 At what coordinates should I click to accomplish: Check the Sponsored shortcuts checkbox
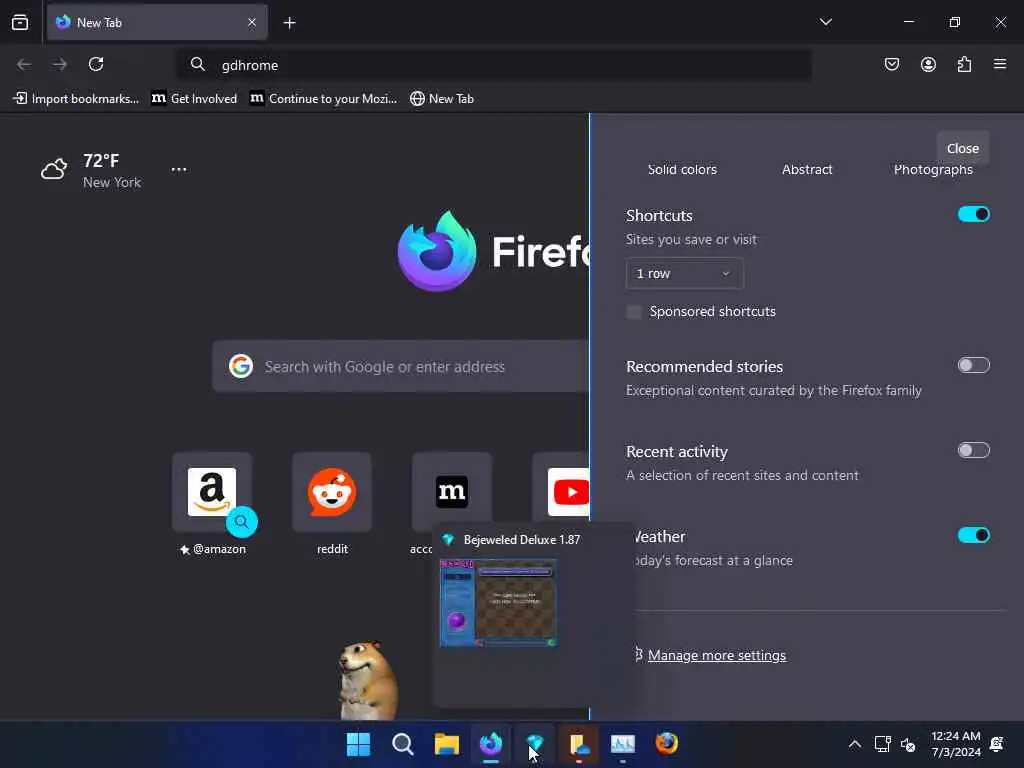point(633,312)
